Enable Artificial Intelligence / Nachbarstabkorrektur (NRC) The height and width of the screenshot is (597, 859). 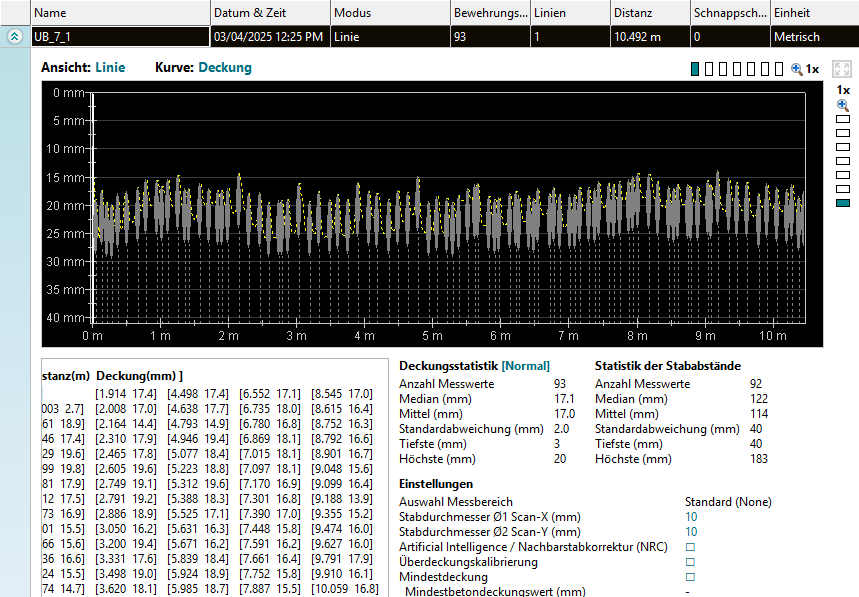pos(689,548)
